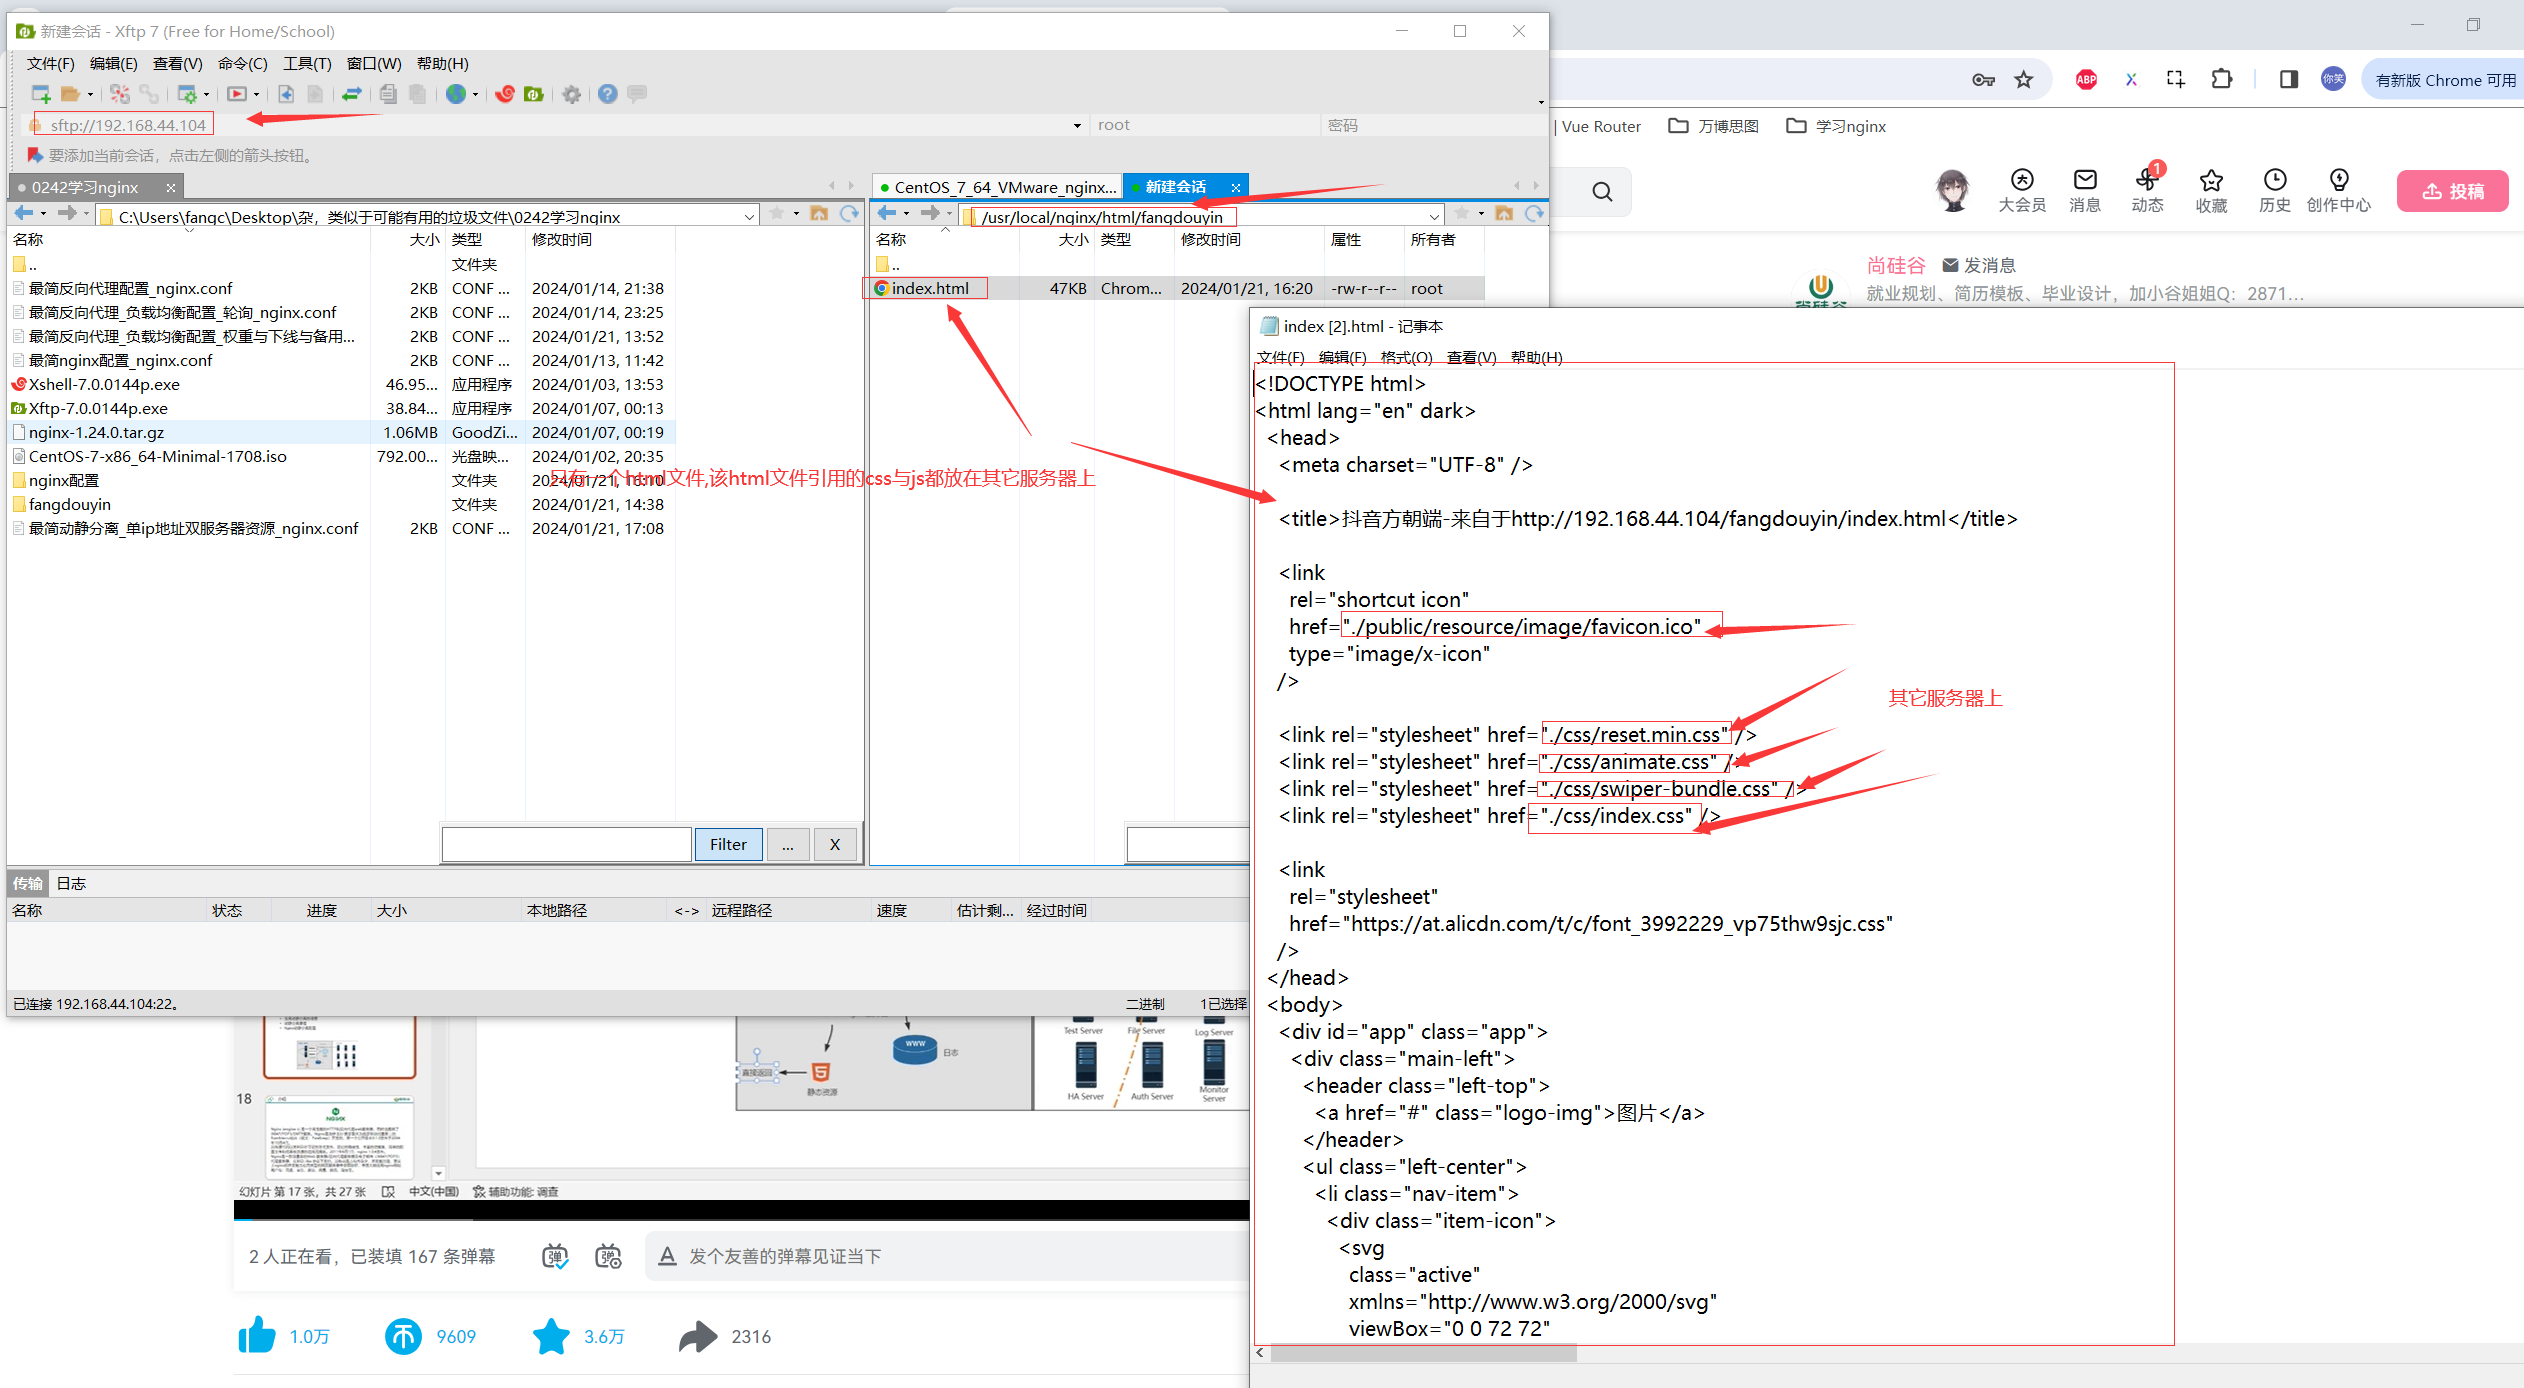
Task: Click the X button beside Filter
Action: [835, 845]
